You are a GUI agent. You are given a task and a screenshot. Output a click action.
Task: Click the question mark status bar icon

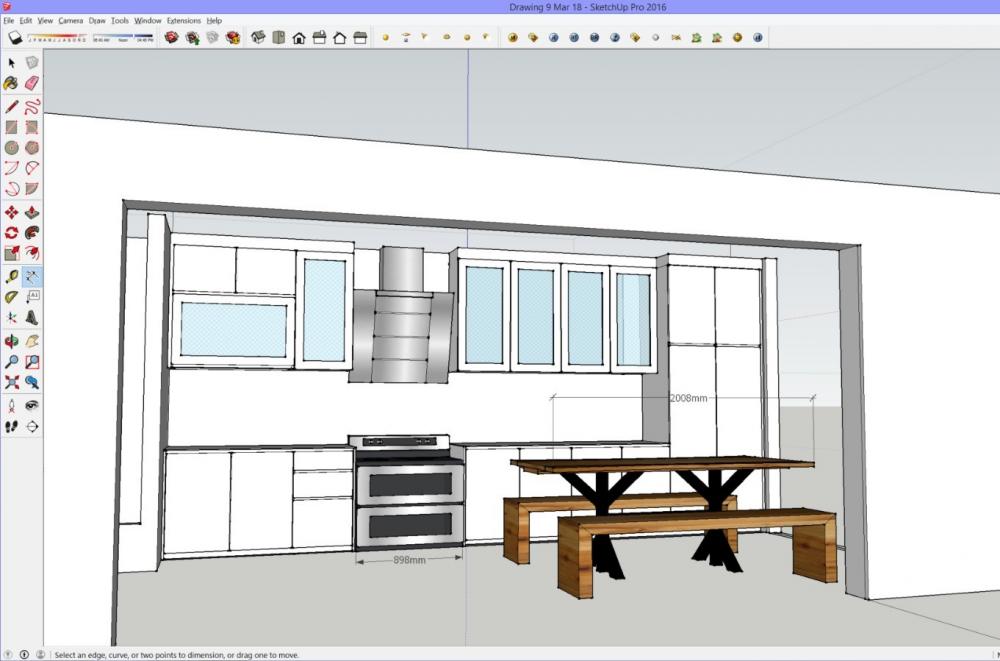pos(9,654)
